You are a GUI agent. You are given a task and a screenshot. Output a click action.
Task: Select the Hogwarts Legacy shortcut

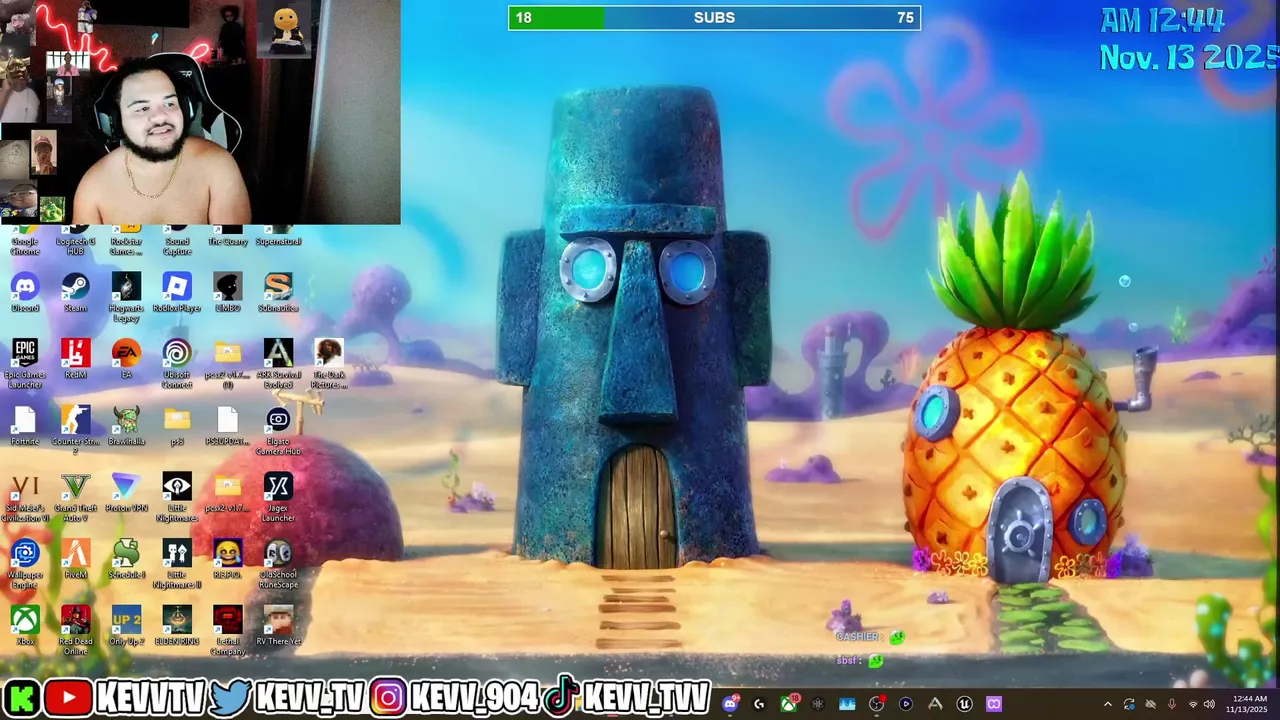pos(126,297)
